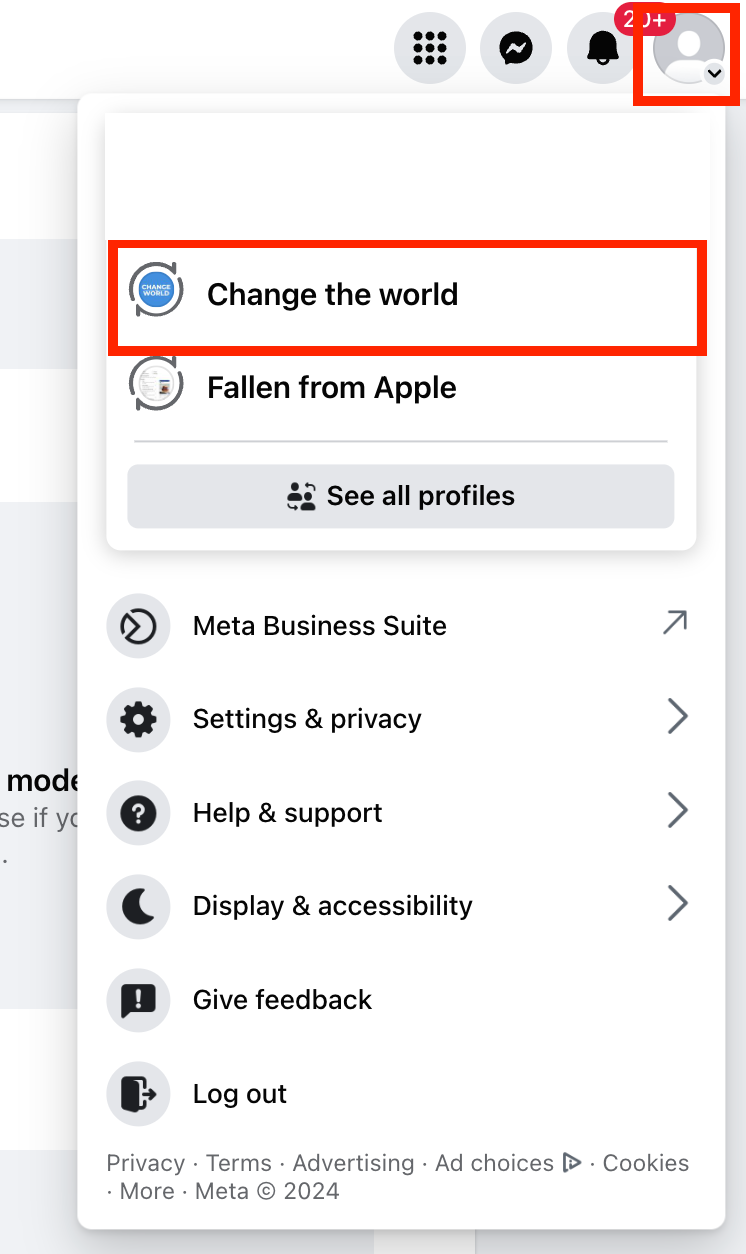Expand the Help & support chevron arrow
This screenshot has width=746, height=1254.
677,811
